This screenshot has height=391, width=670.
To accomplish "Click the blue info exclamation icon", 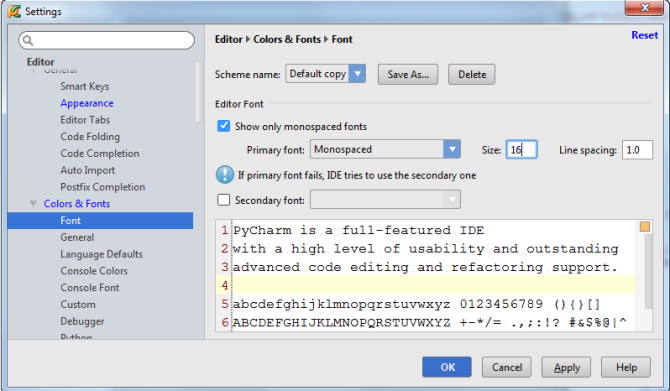I will [225, 175].
